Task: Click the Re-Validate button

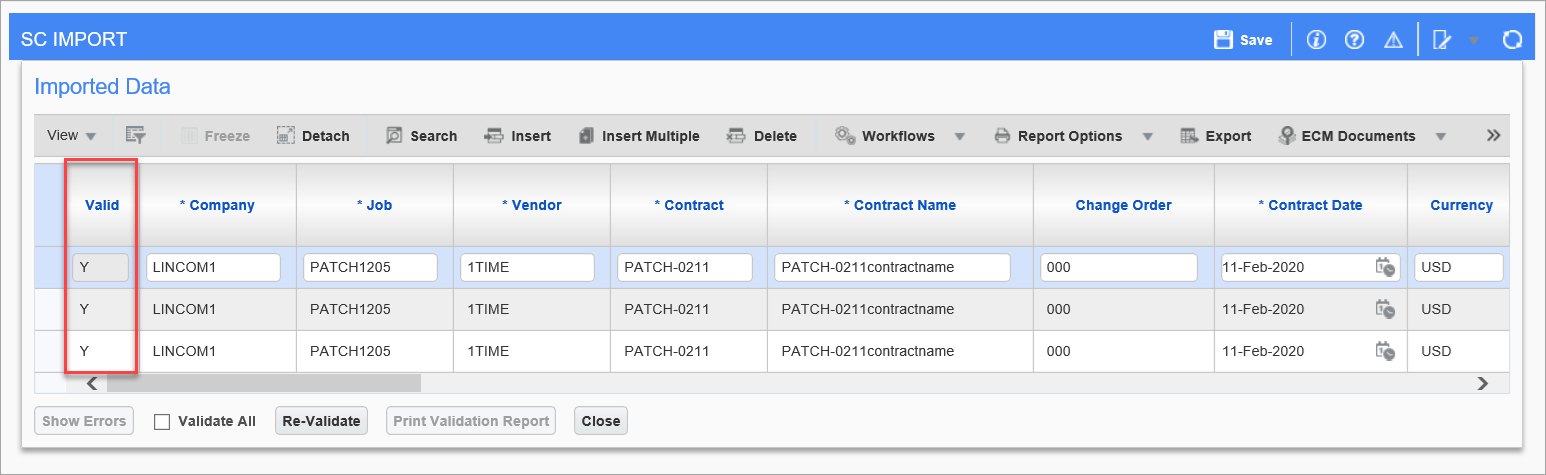Action: 321,421
